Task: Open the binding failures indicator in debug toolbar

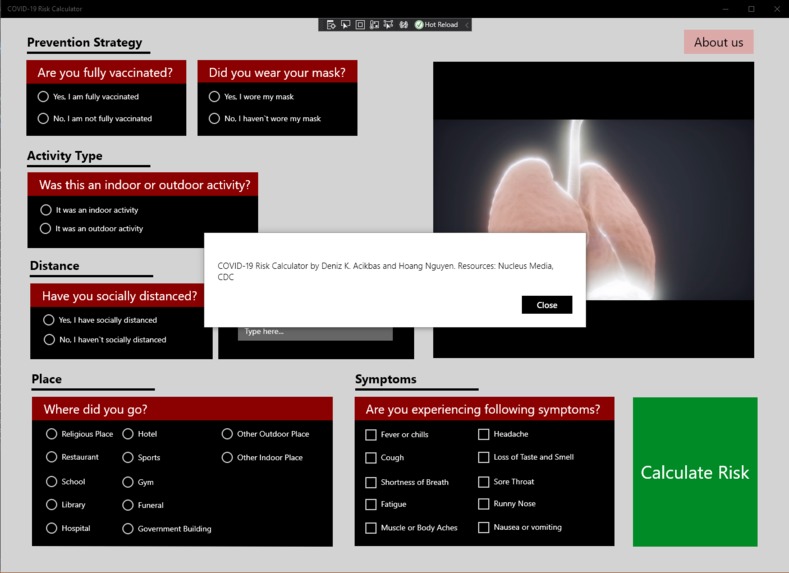Action: 403,25
